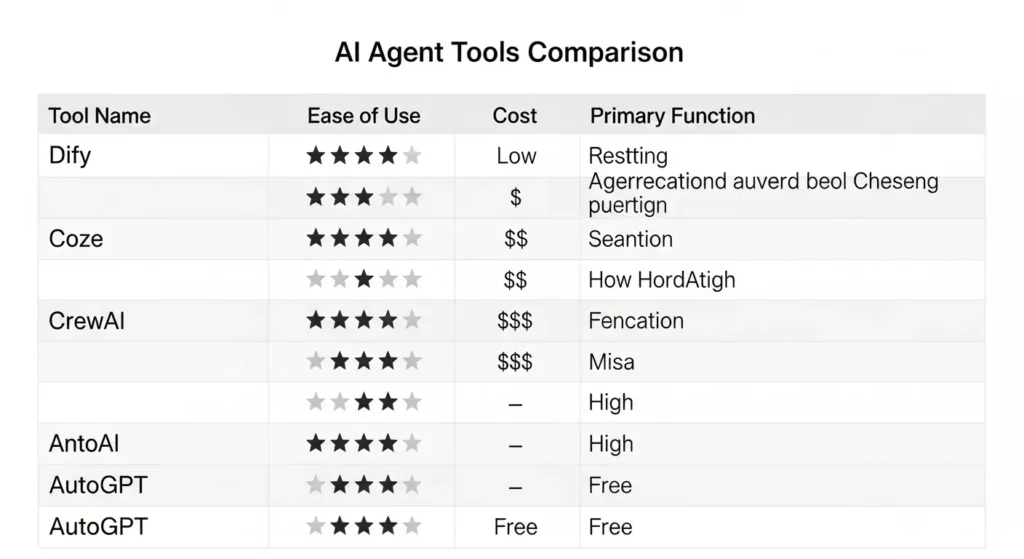Click the gray fifth star in the Coze row
Image resolution: width=1024 pixels, height=559 pixels.
pyautogui.click(x=412, y=239)
